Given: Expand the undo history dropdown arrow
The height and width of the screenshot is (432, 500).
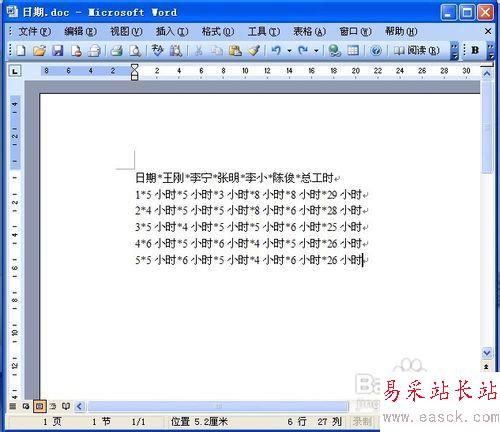Looking at the screenshot, I should 289,51.
